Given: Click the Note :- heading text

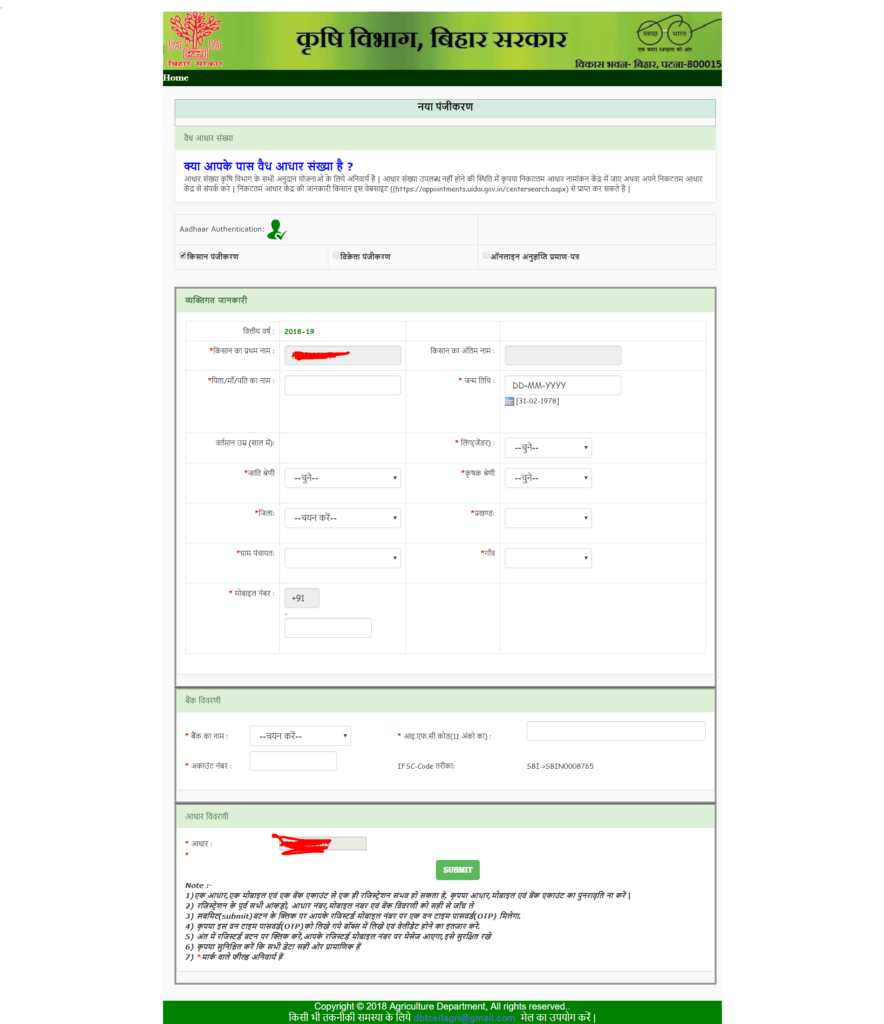Looking at the screenshot, I should tap(198, 886).
